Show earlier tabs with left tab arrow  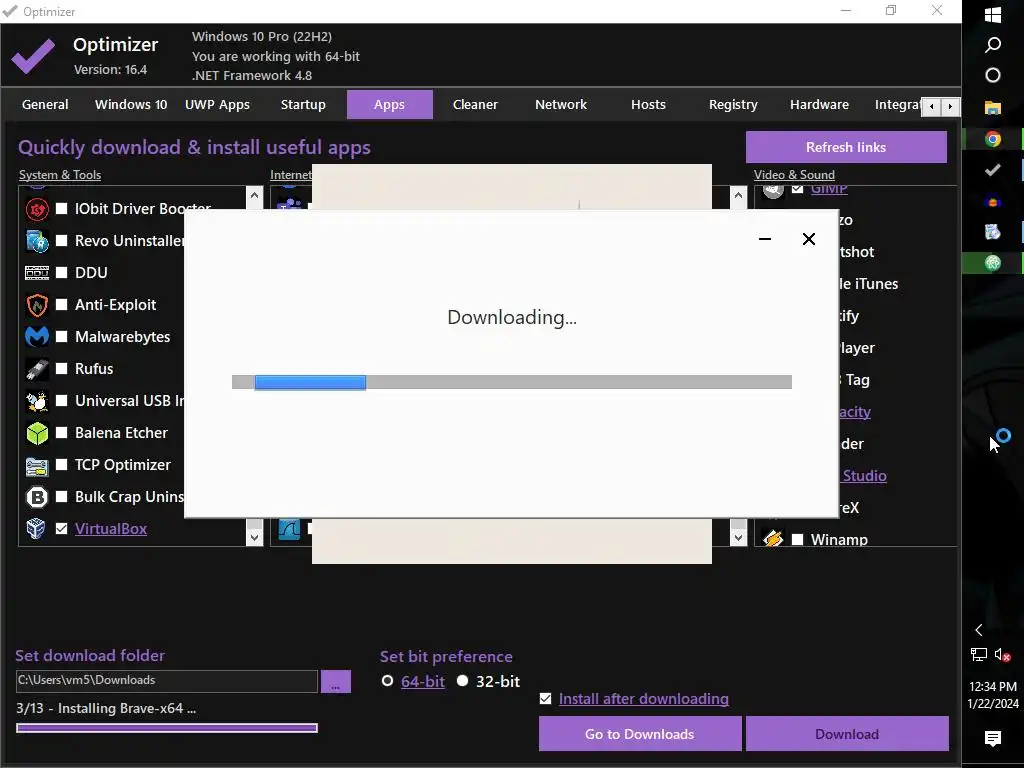(931, 106)
